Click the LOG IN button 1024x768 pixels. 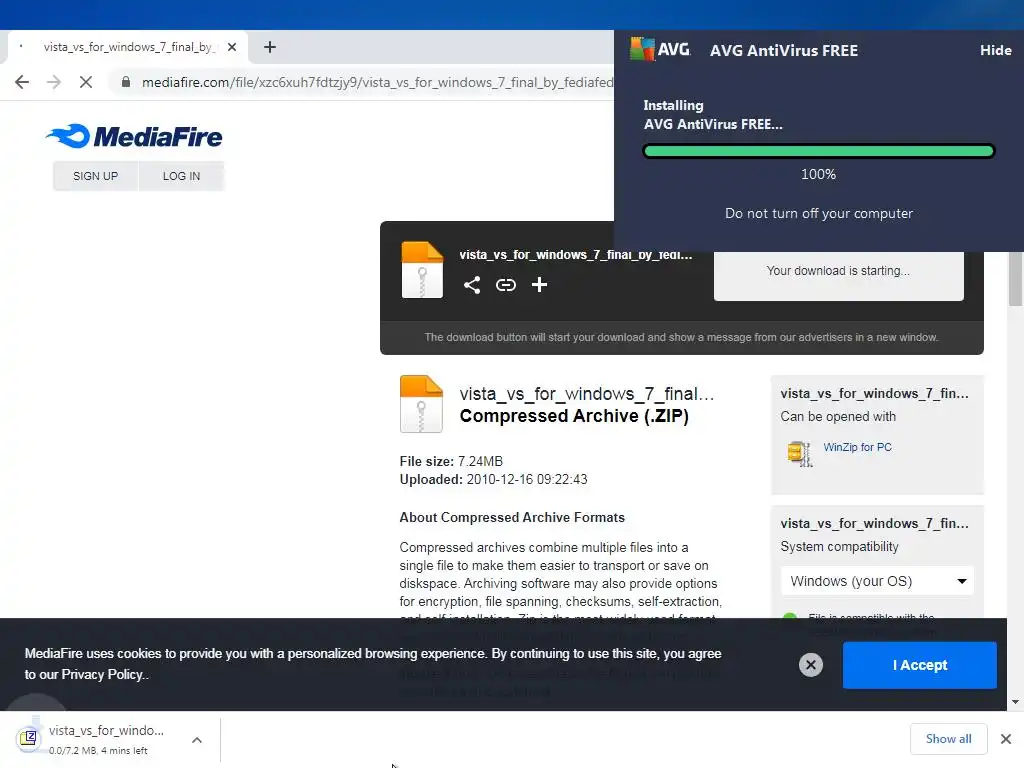[182, 176]
